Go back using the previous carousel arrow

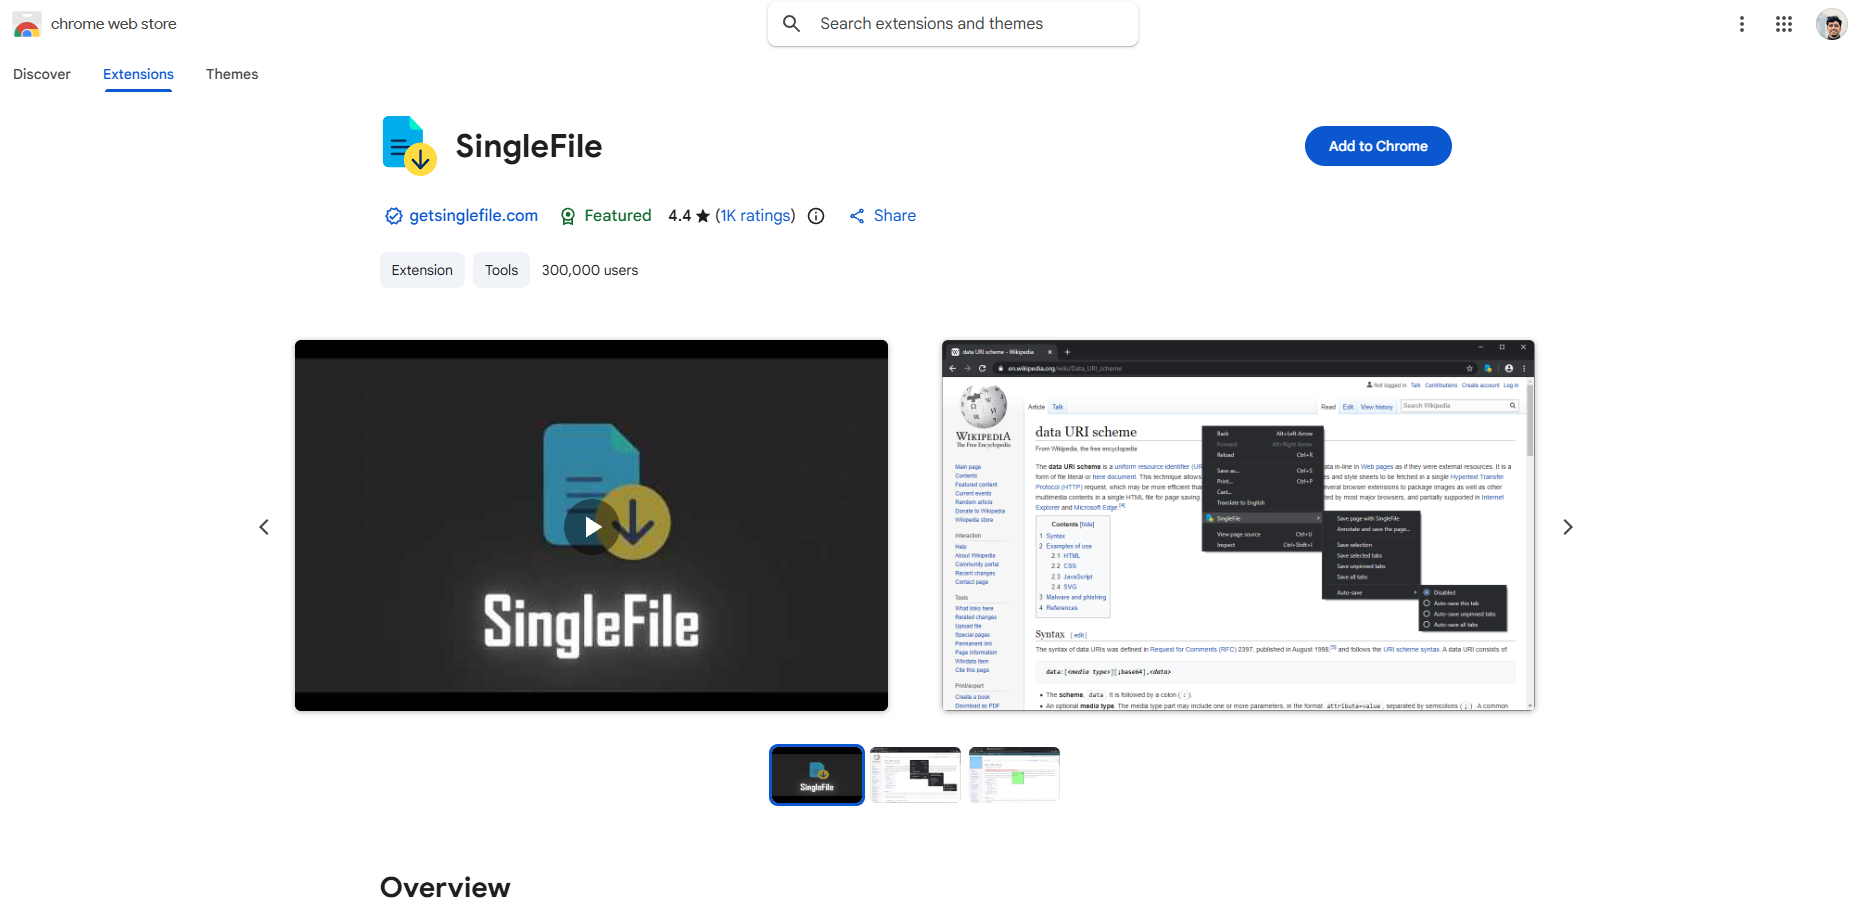tap(264, 526)
